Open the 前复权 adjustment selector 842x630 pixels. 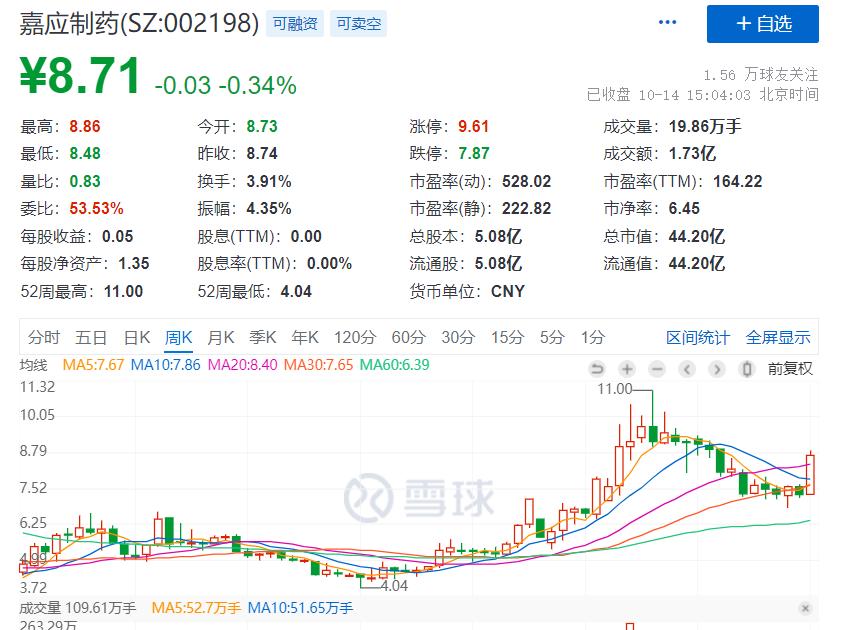click(x=790, y=369)
